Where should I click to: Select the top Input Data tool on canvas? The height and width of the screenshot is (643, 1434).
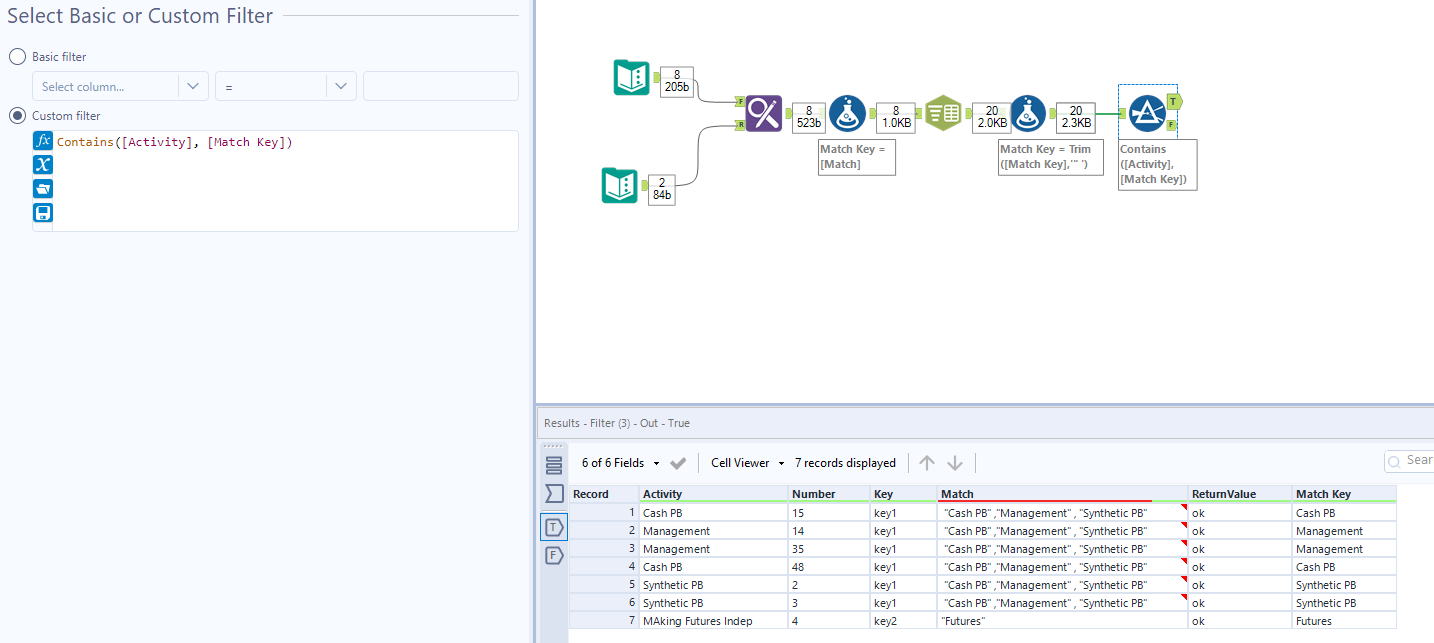[631, 76]
